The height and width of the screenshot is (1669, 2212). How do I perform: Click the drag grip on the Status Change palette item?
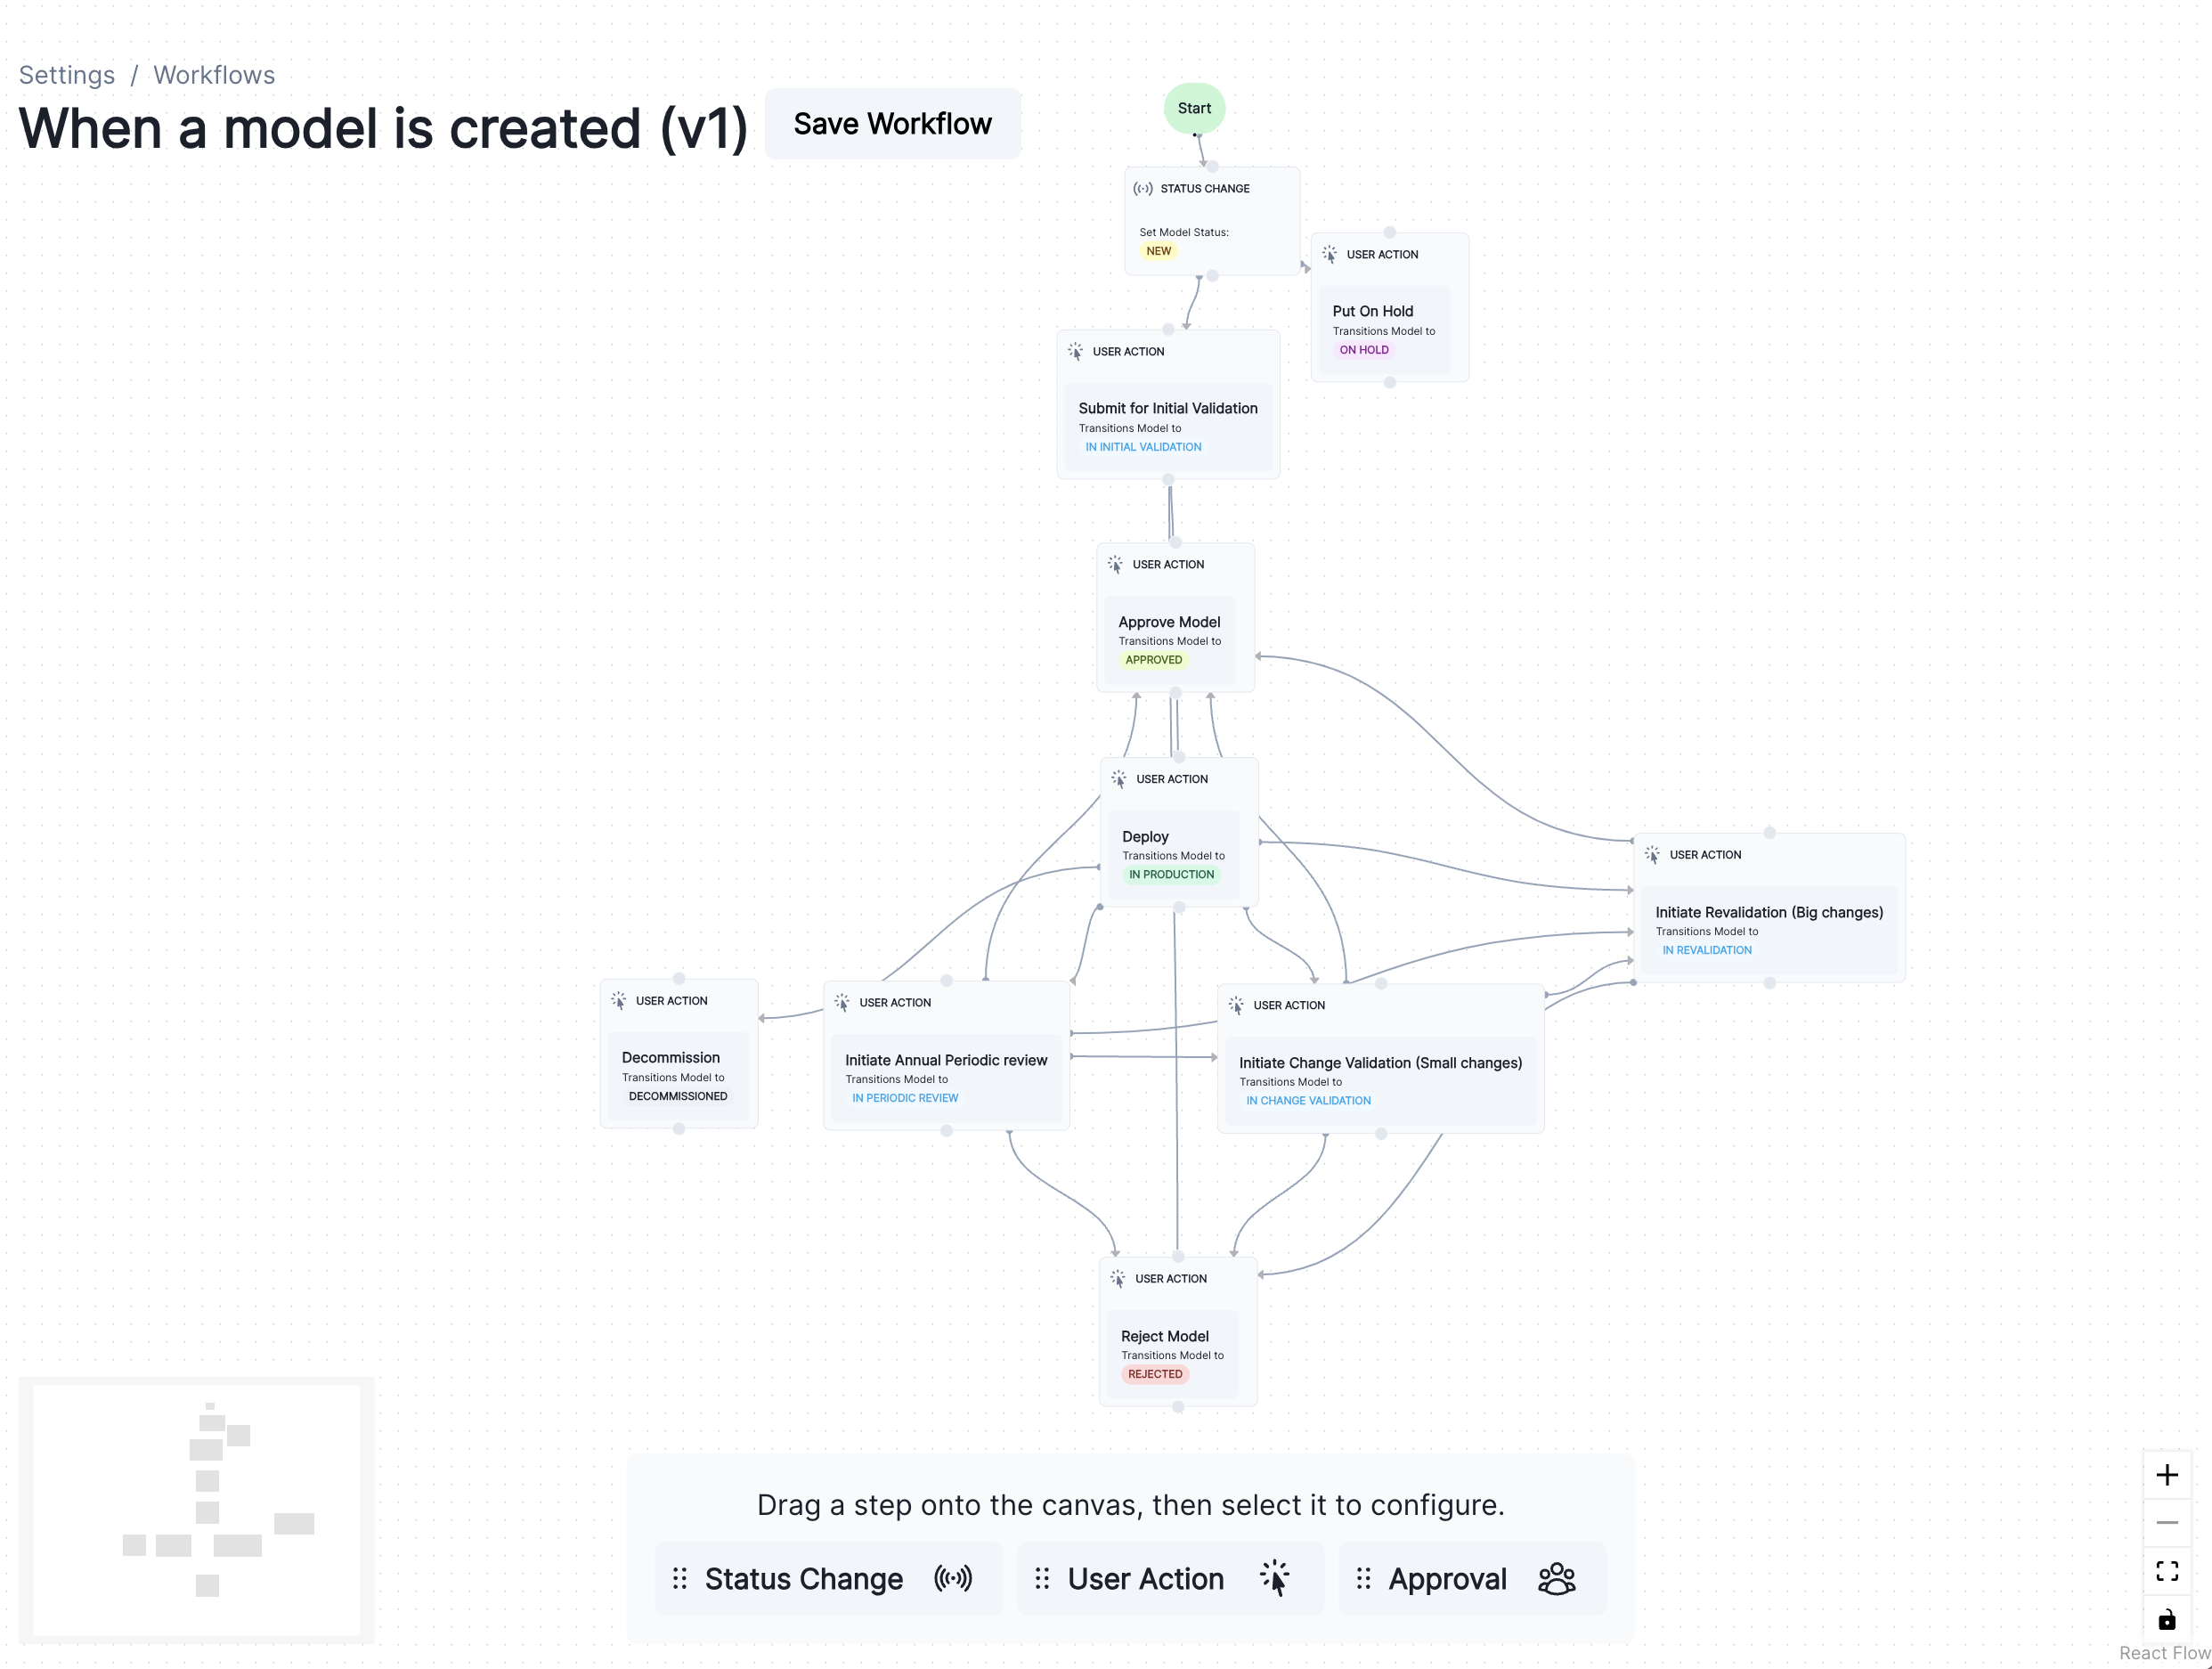tap(680, 1578)
